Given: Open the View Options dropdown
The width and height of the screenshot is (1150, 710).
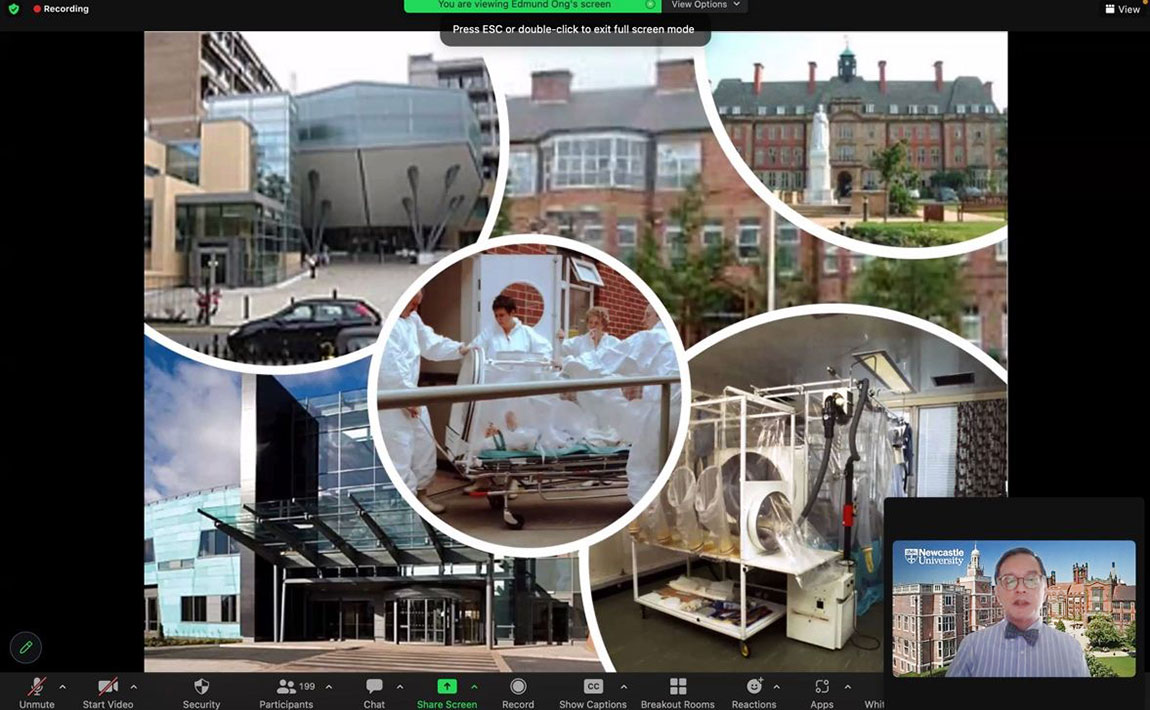Looking at the screenshot, I should (x=705, y=5).
